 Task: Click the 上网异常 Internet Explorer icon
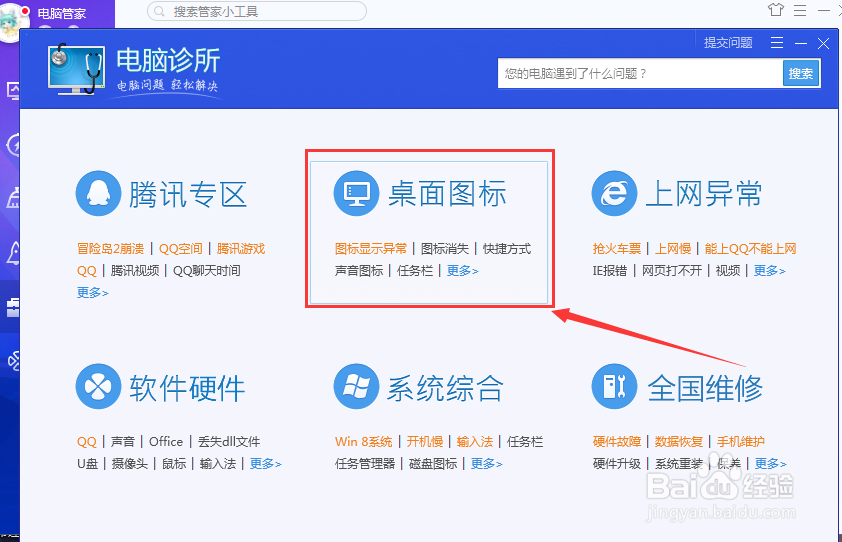tap(614, 193)
